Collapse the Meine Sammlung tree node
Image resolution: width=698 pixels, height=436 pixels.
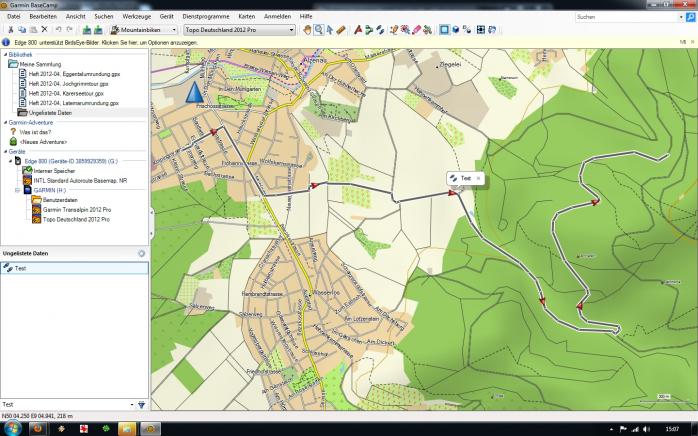(5, 64)
